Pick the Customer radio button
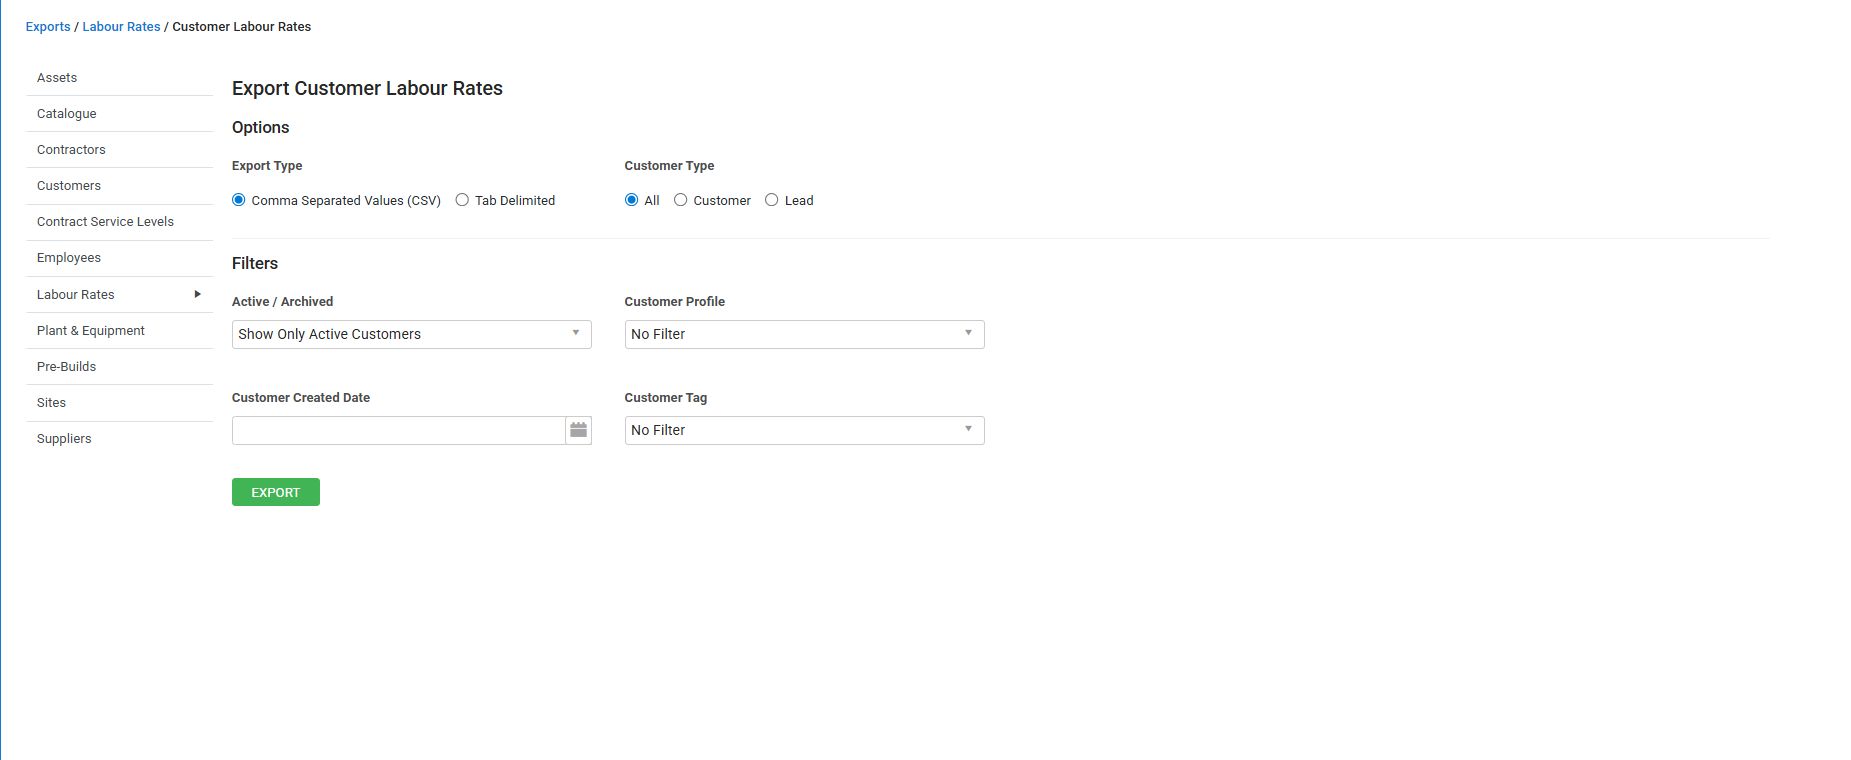The height and width of the screenshot is (760, 1851). 681,200
